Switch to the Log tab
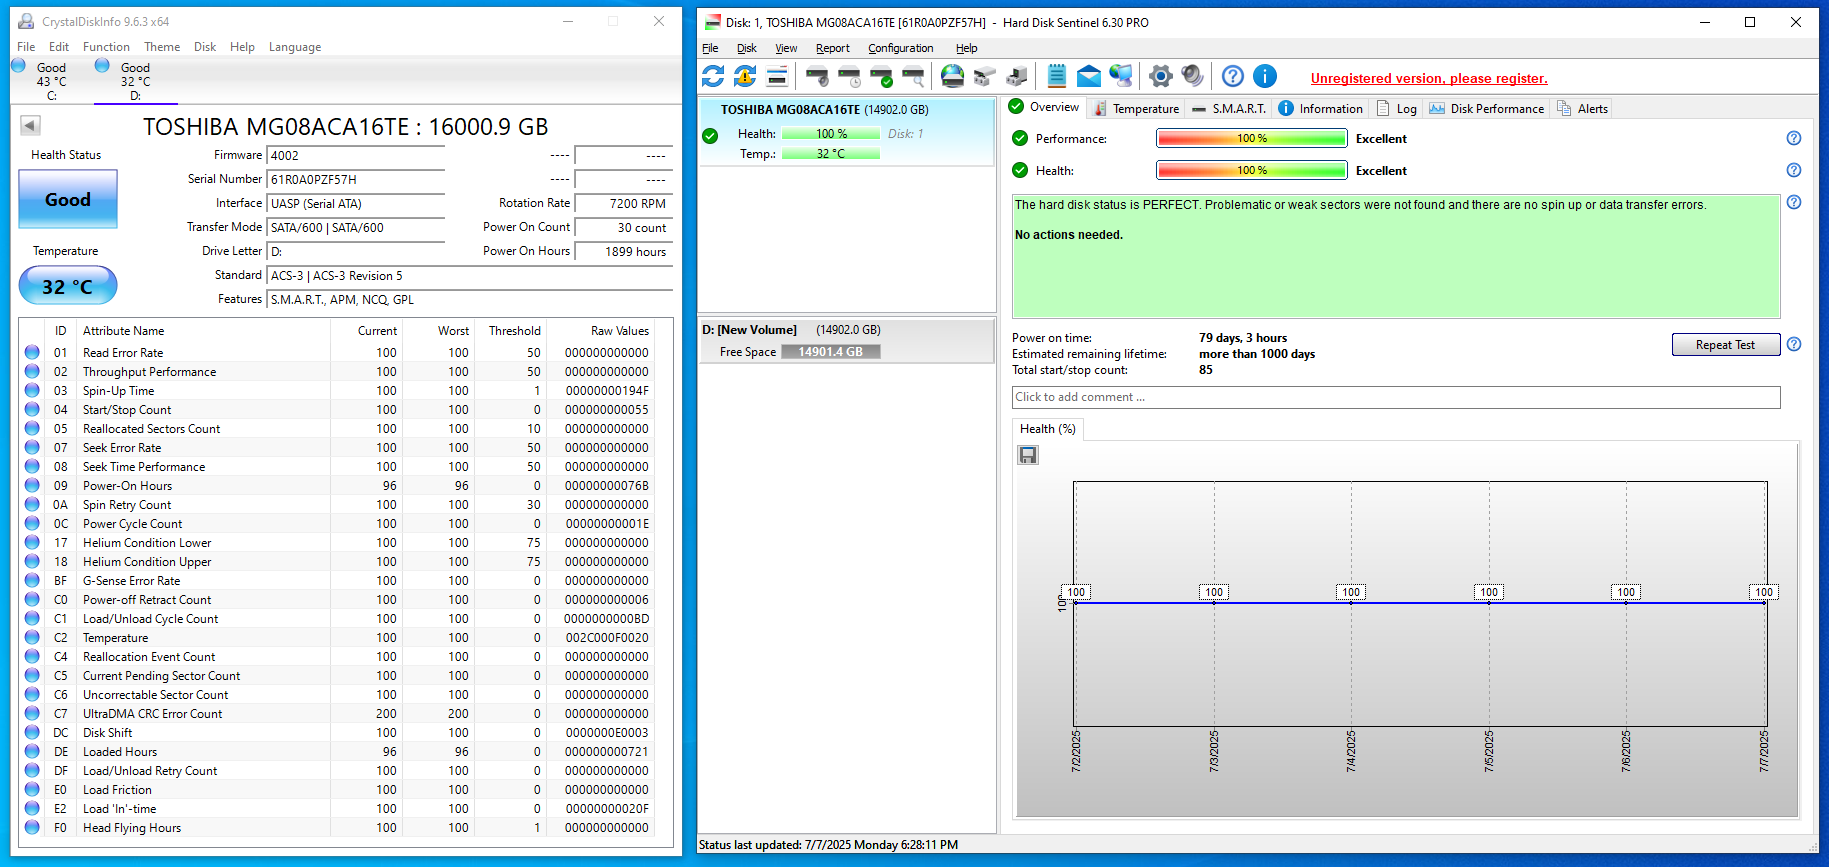This screenshot has width=1829, height=867. coord(1396,108)
